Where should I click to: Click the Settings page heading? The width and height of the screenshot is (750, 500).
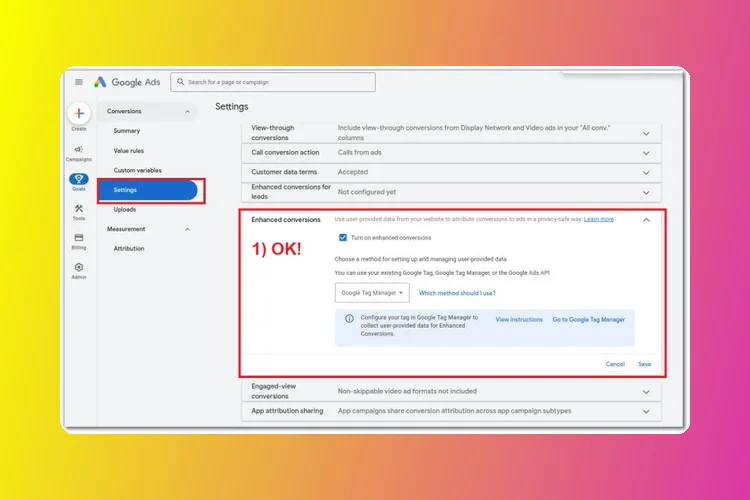click(x=232, y=106)
